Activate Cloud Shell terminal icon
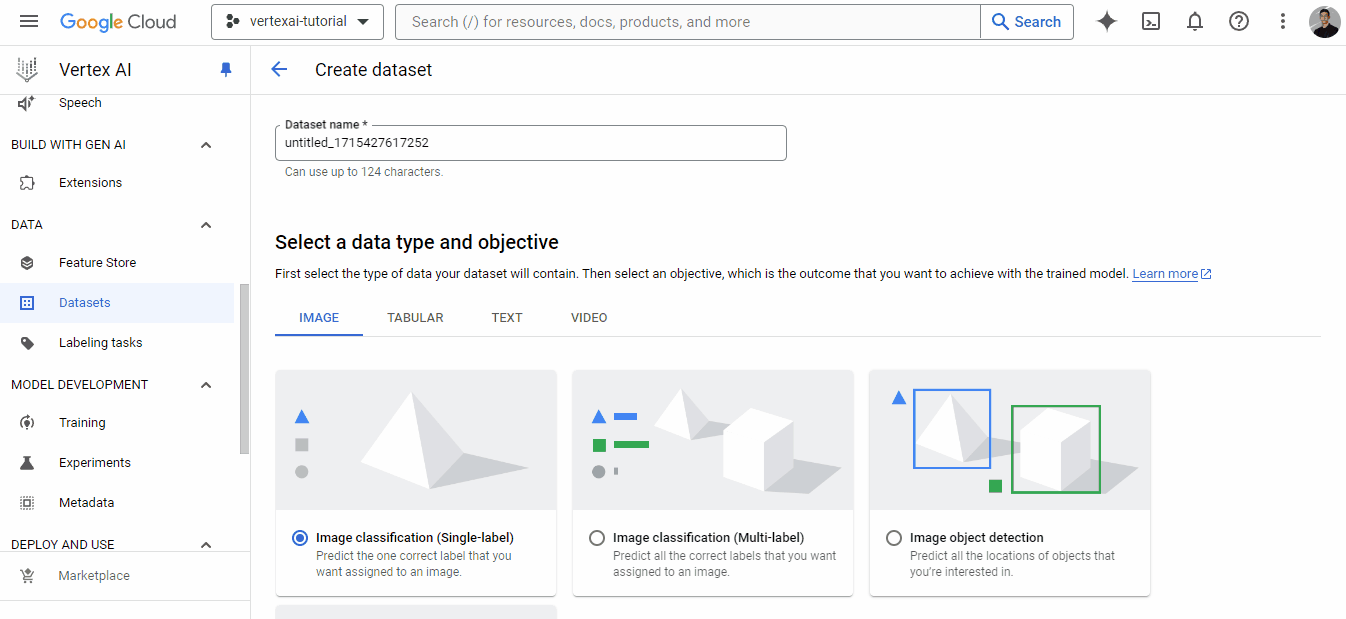Image resolution: width=1346 pixels, height=619 pixels. click(1151, 21)
